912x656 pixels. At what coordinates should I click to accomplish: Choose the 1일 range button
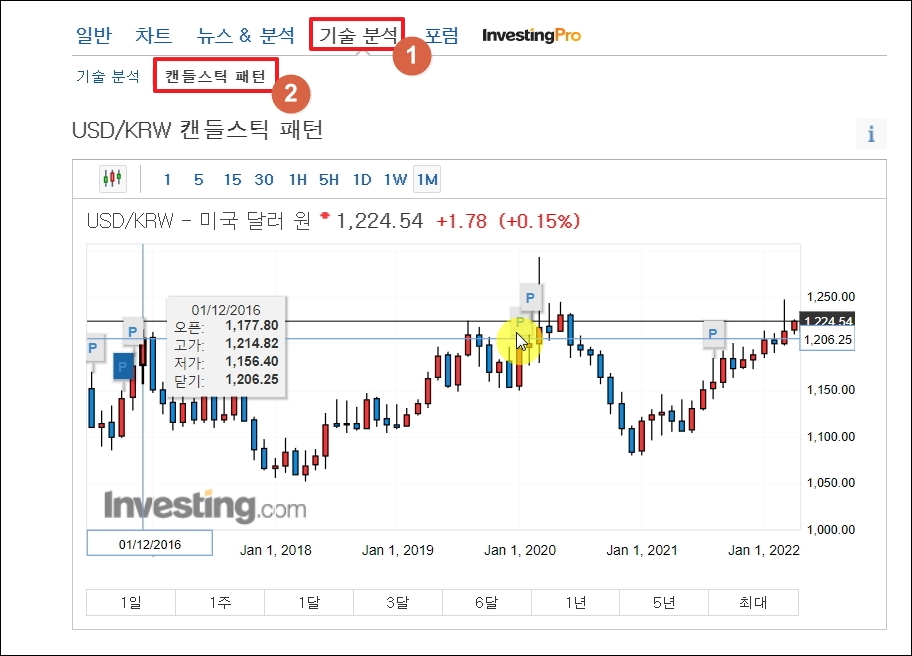[131, 602]
